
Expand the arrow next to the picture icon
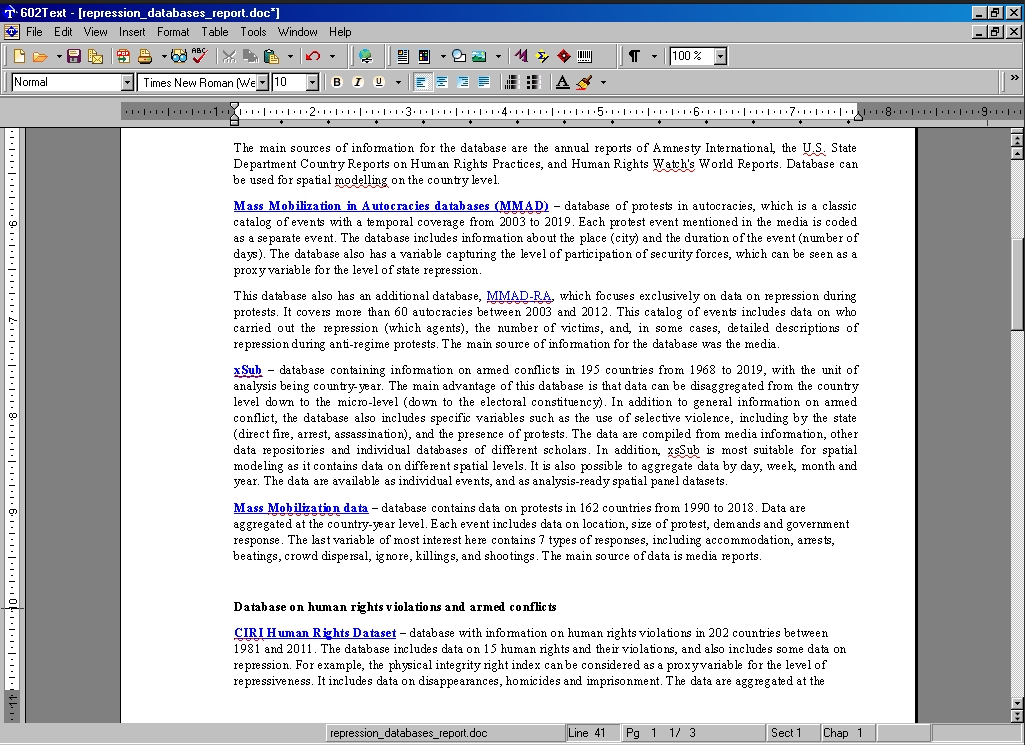(497, 56)
